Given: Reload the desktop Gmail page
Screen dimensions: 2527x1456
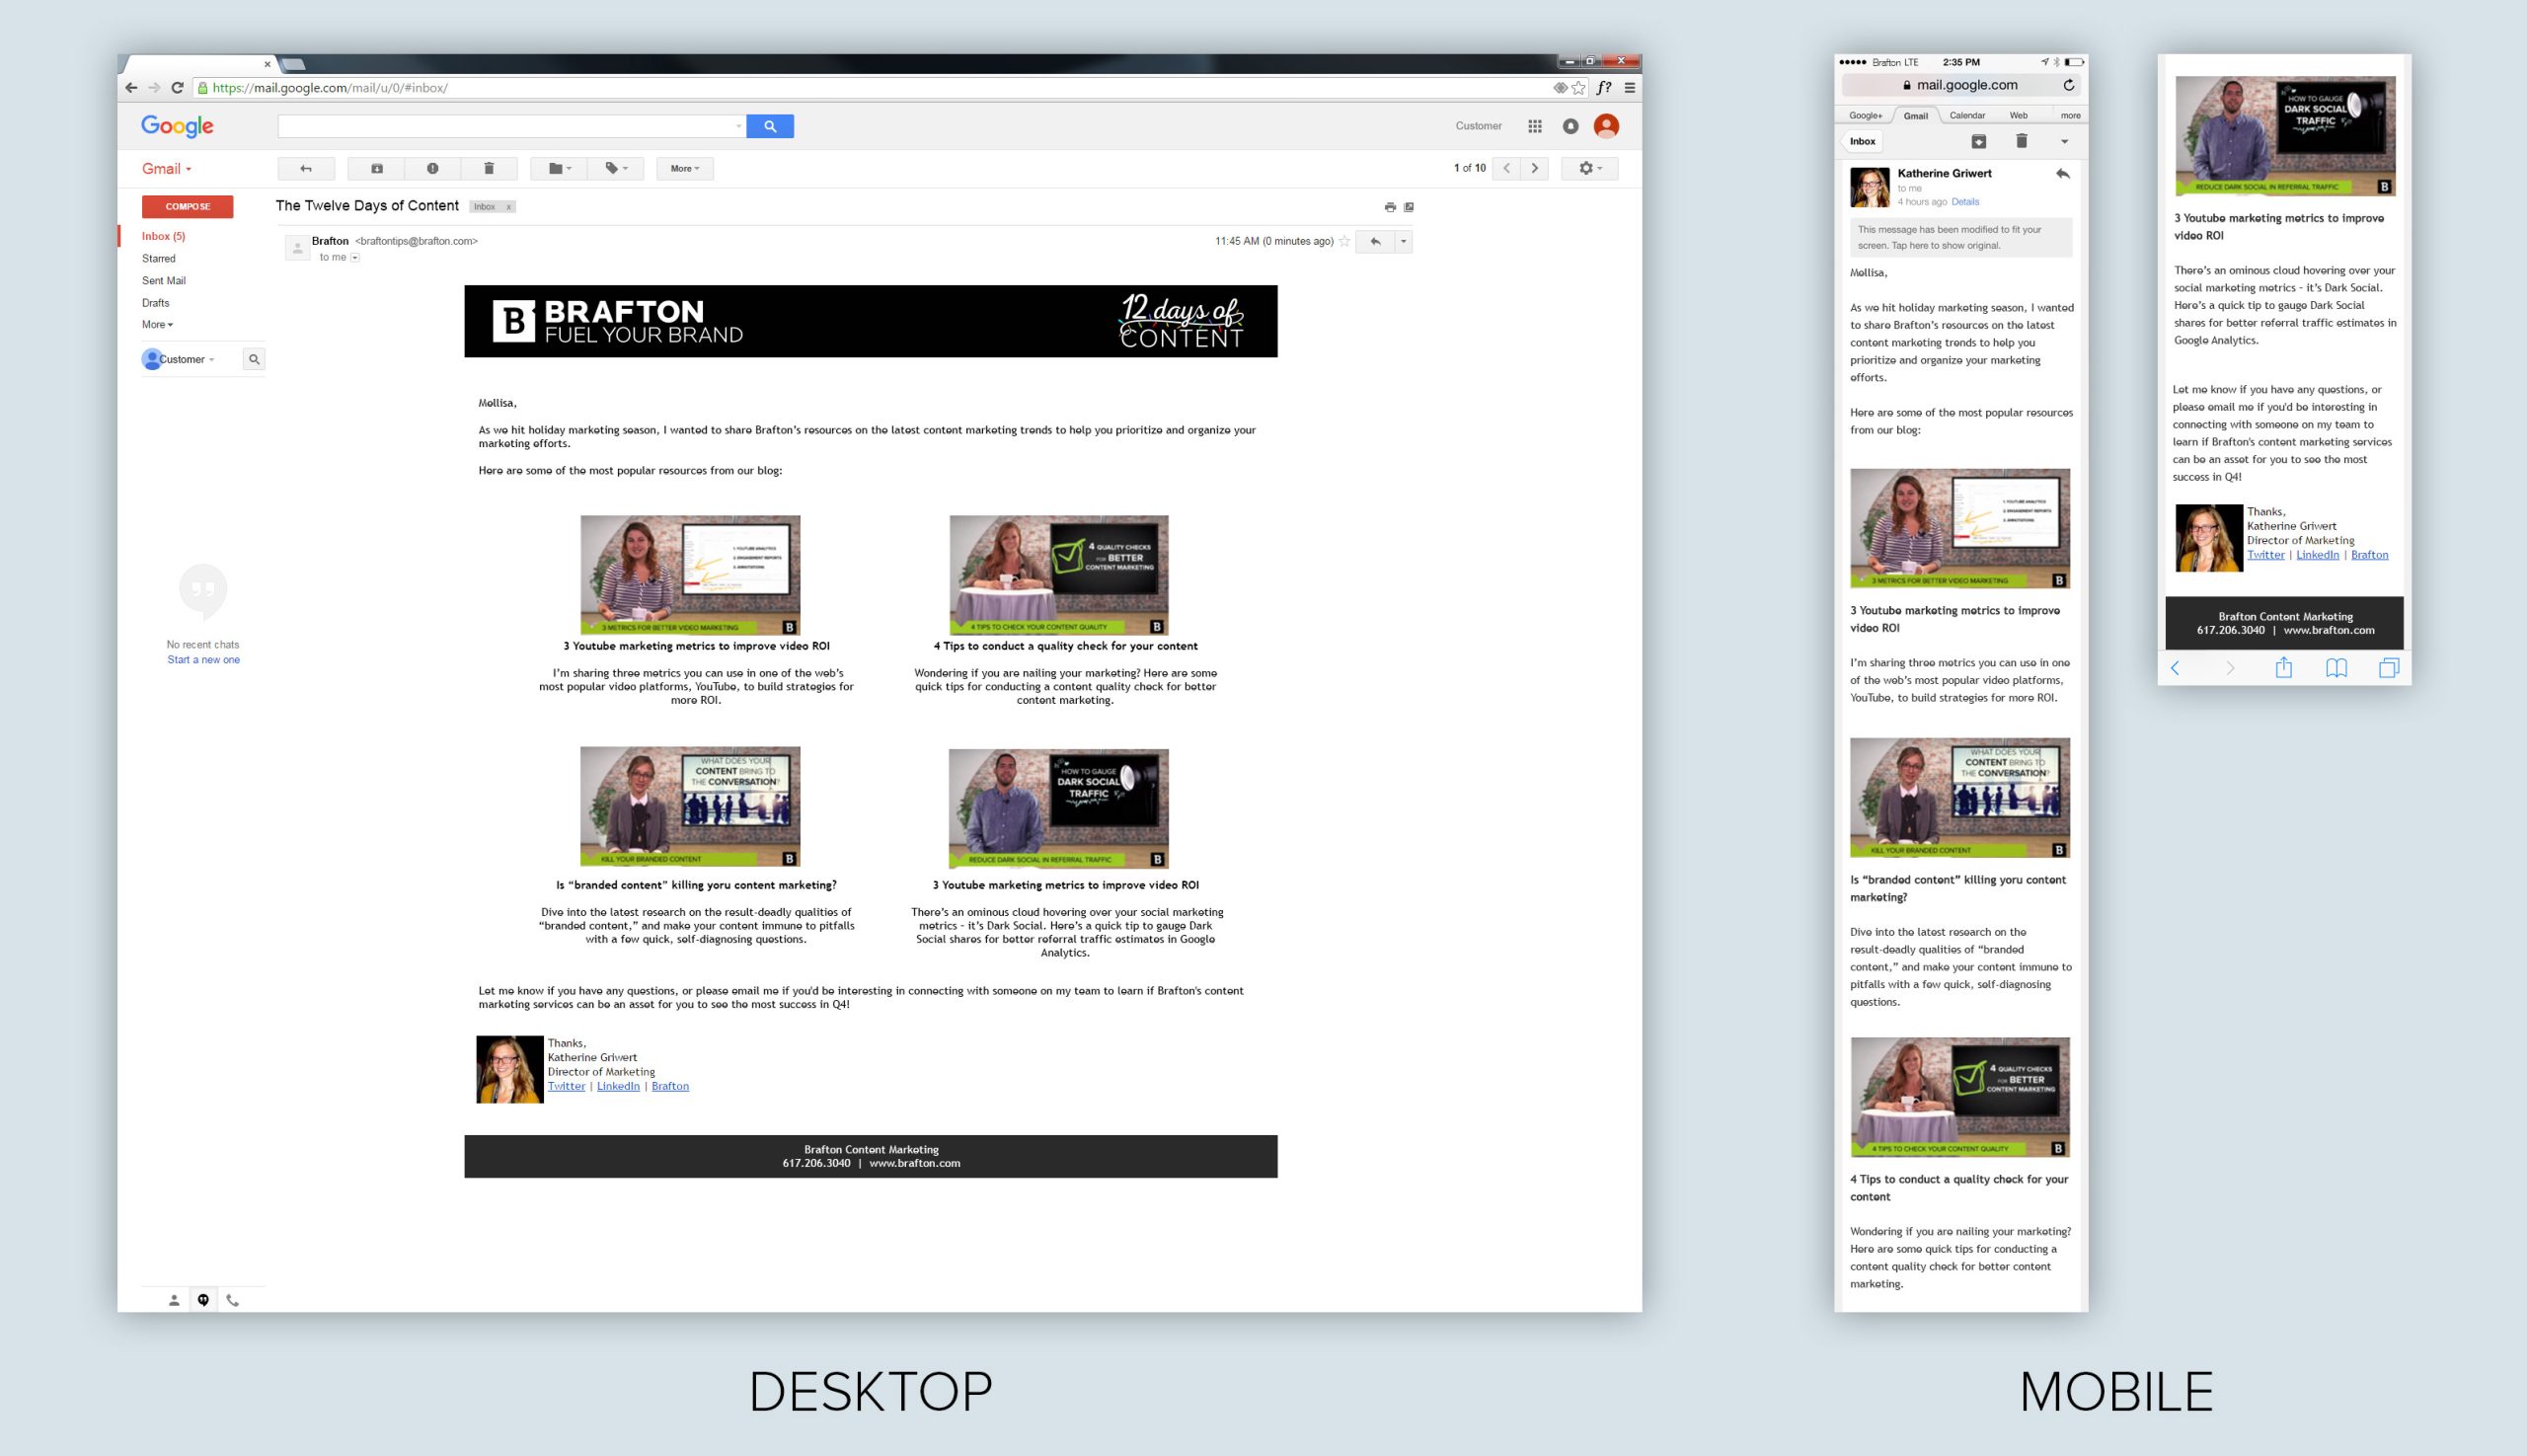Looking at the screenshot, I should [177, 88].
